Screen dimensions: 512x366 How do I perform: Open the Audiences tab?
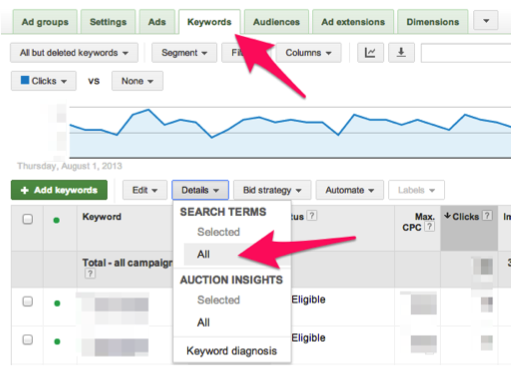[276, 22]
